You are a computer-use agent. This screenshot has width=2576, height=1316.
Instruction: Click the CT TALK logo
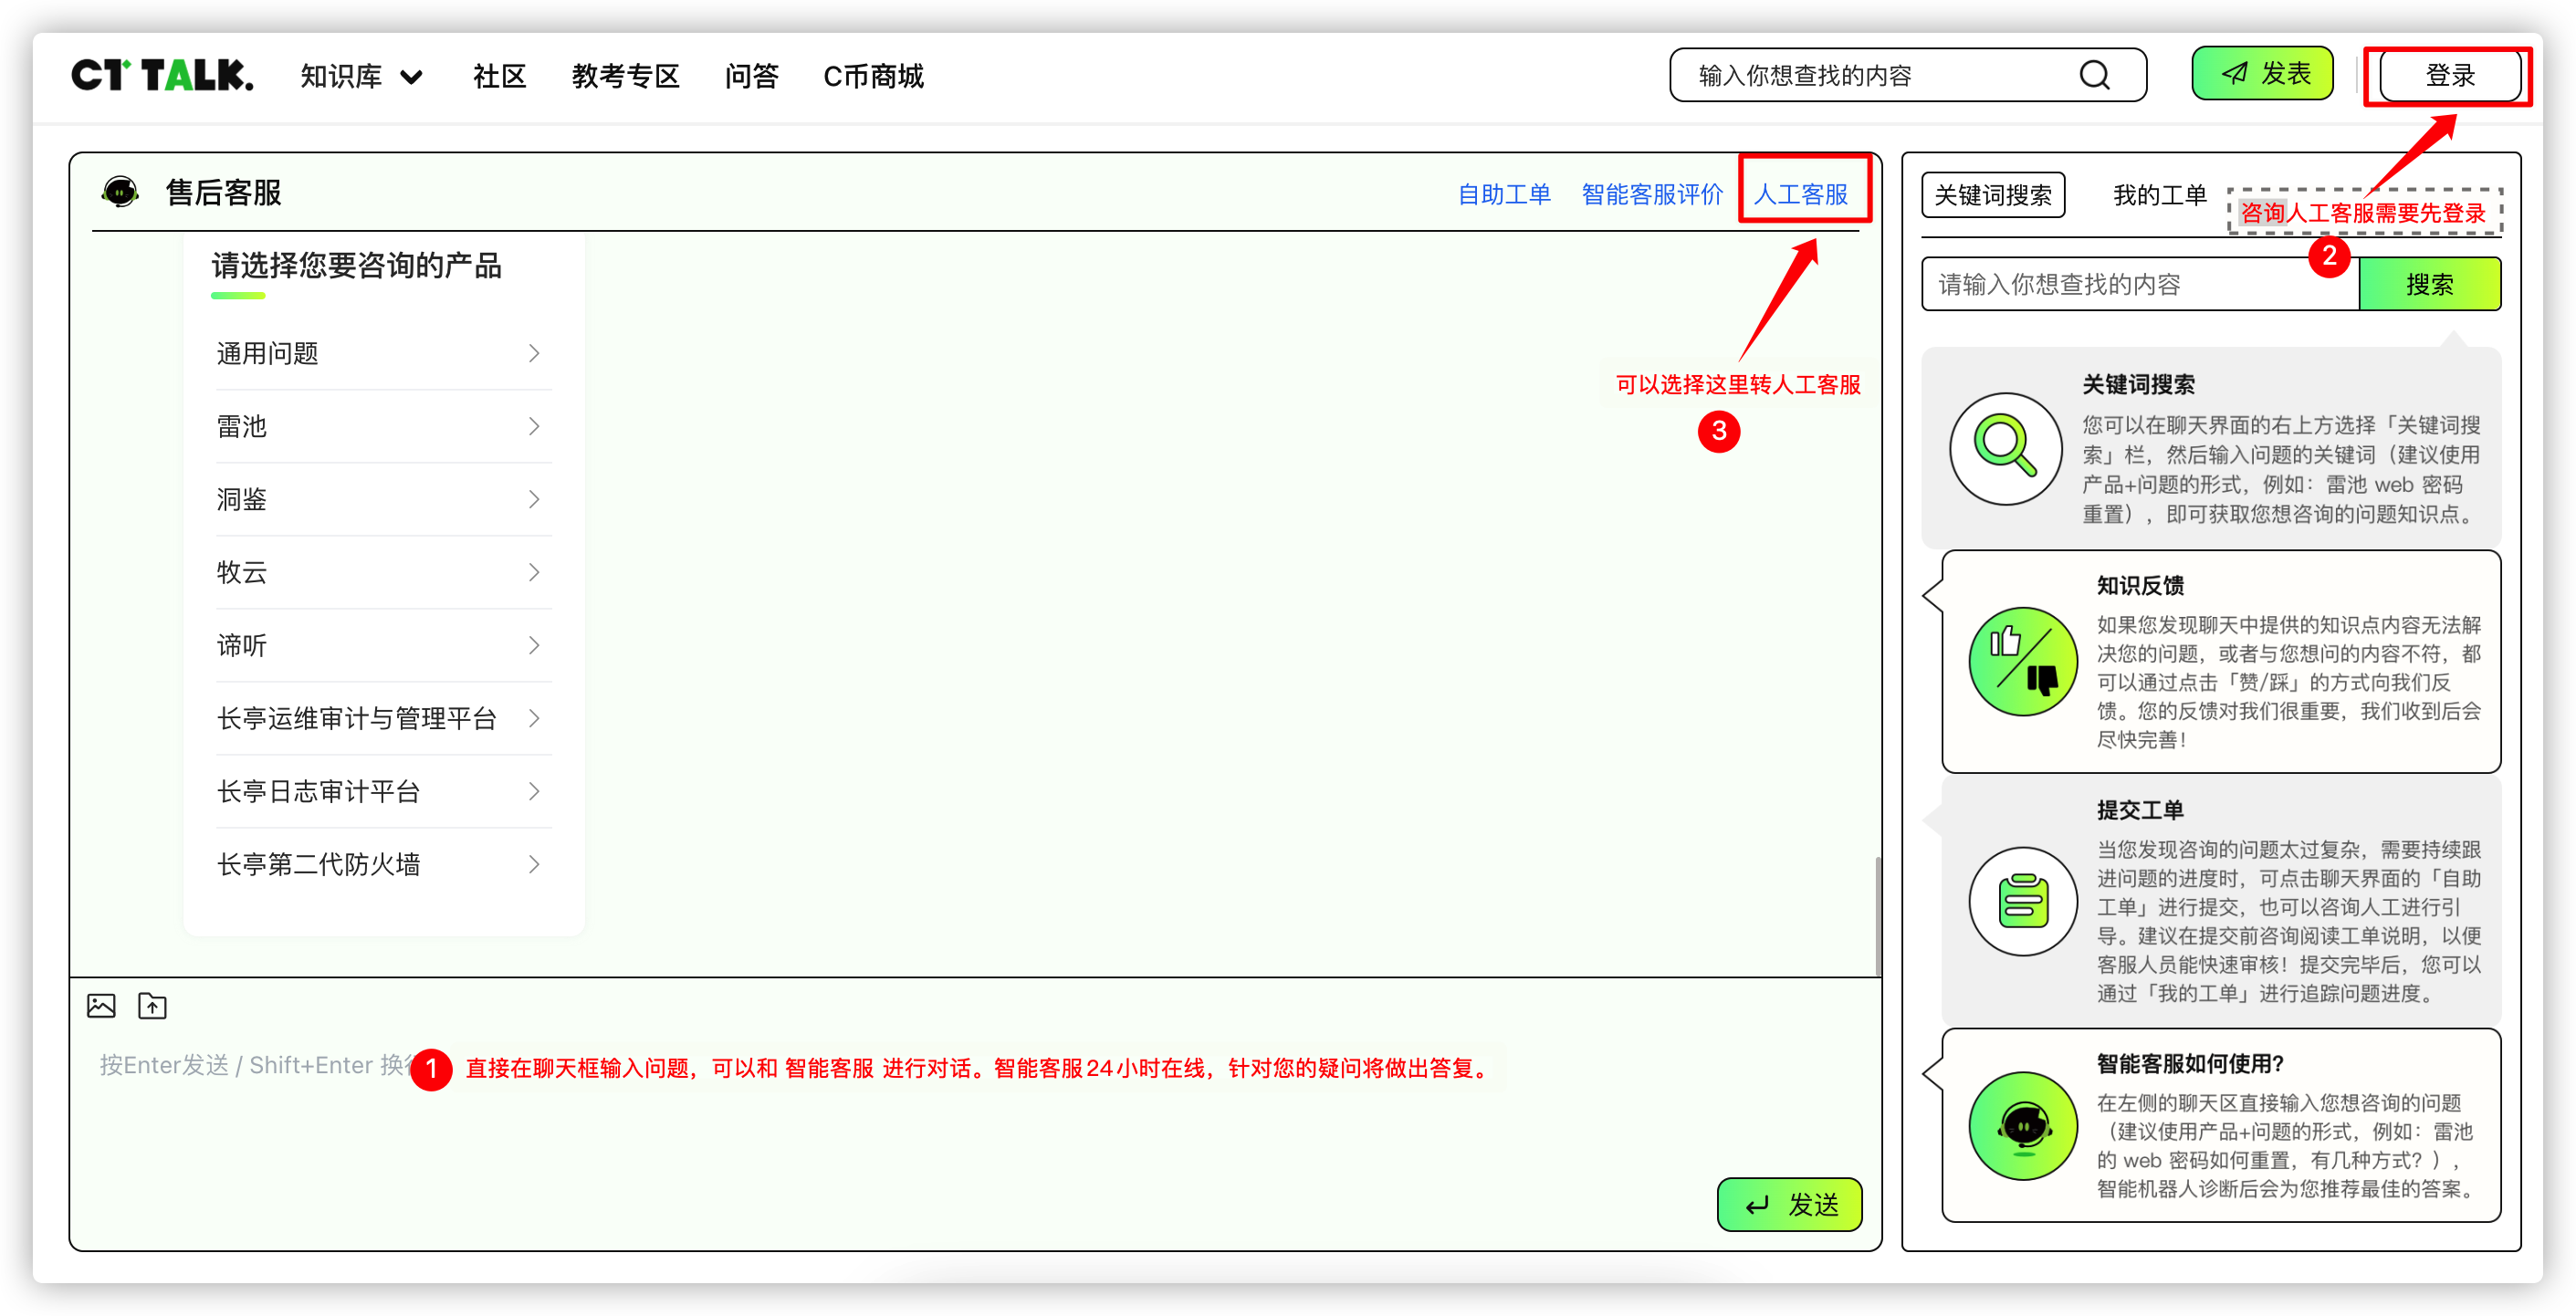click(x=163, y=76)
